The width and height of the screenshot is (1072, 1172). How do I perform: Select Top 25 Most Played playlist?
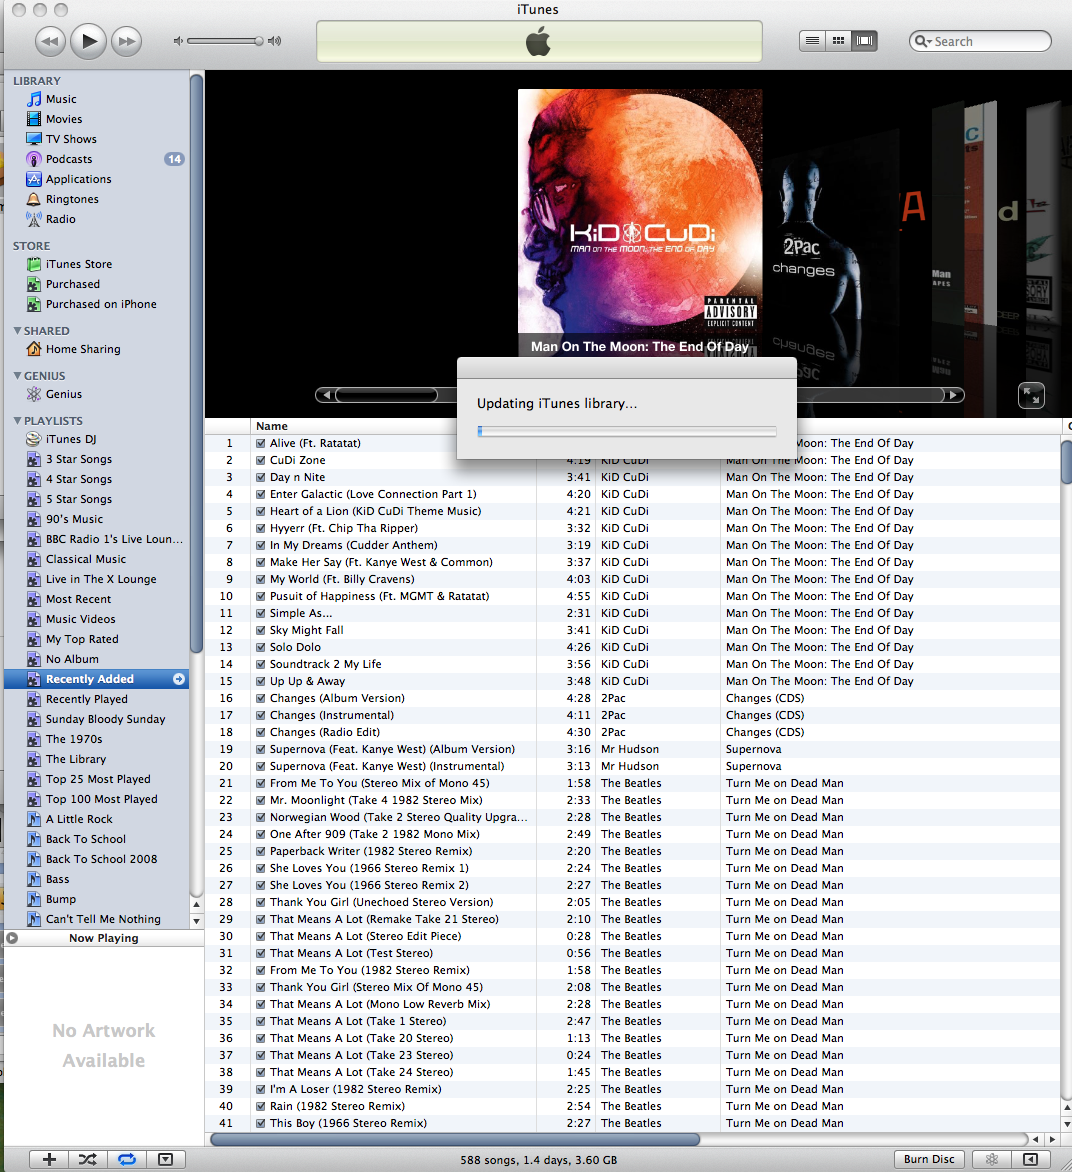[x=98, y=780]
